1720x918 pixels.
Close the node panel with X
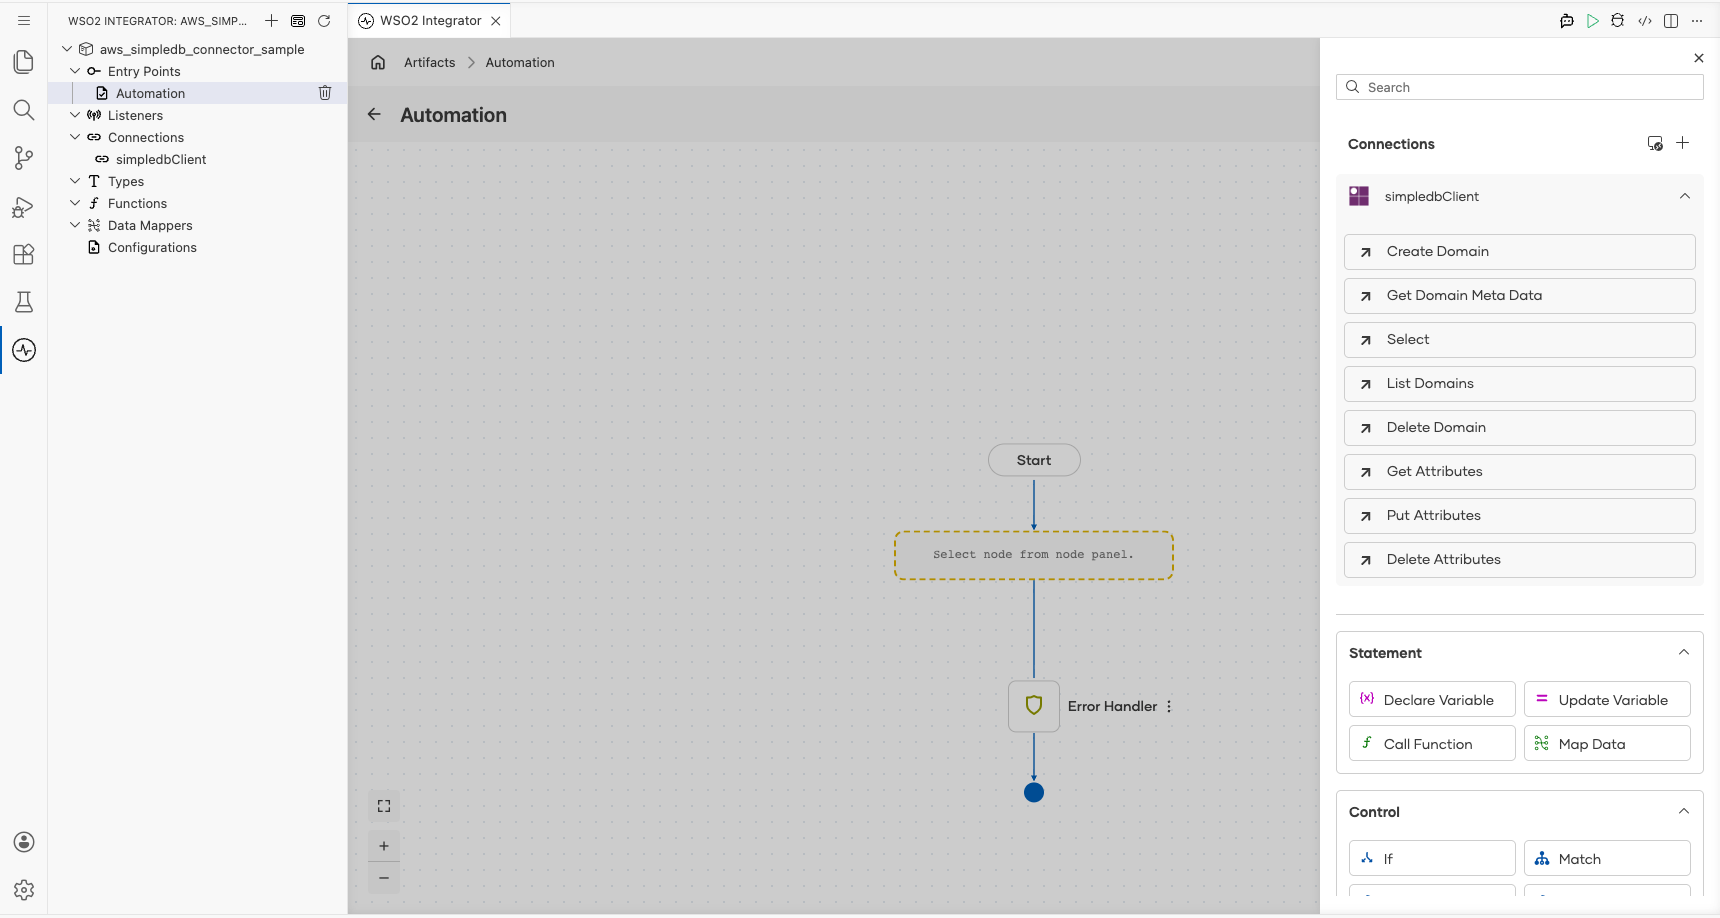coord(1699,58)
